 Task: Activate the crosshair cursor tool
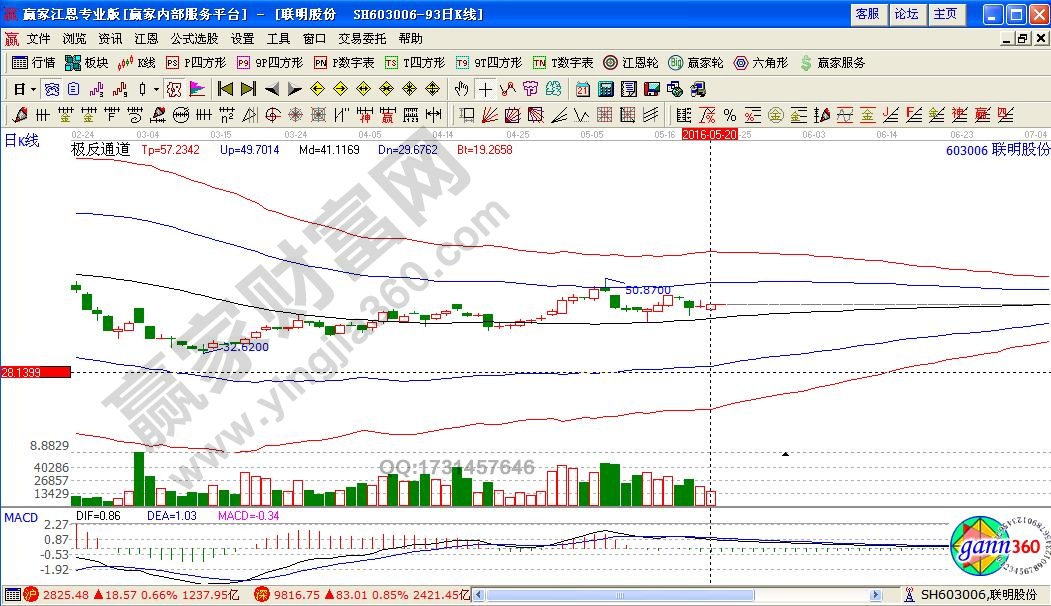click(x=486, y=88)
